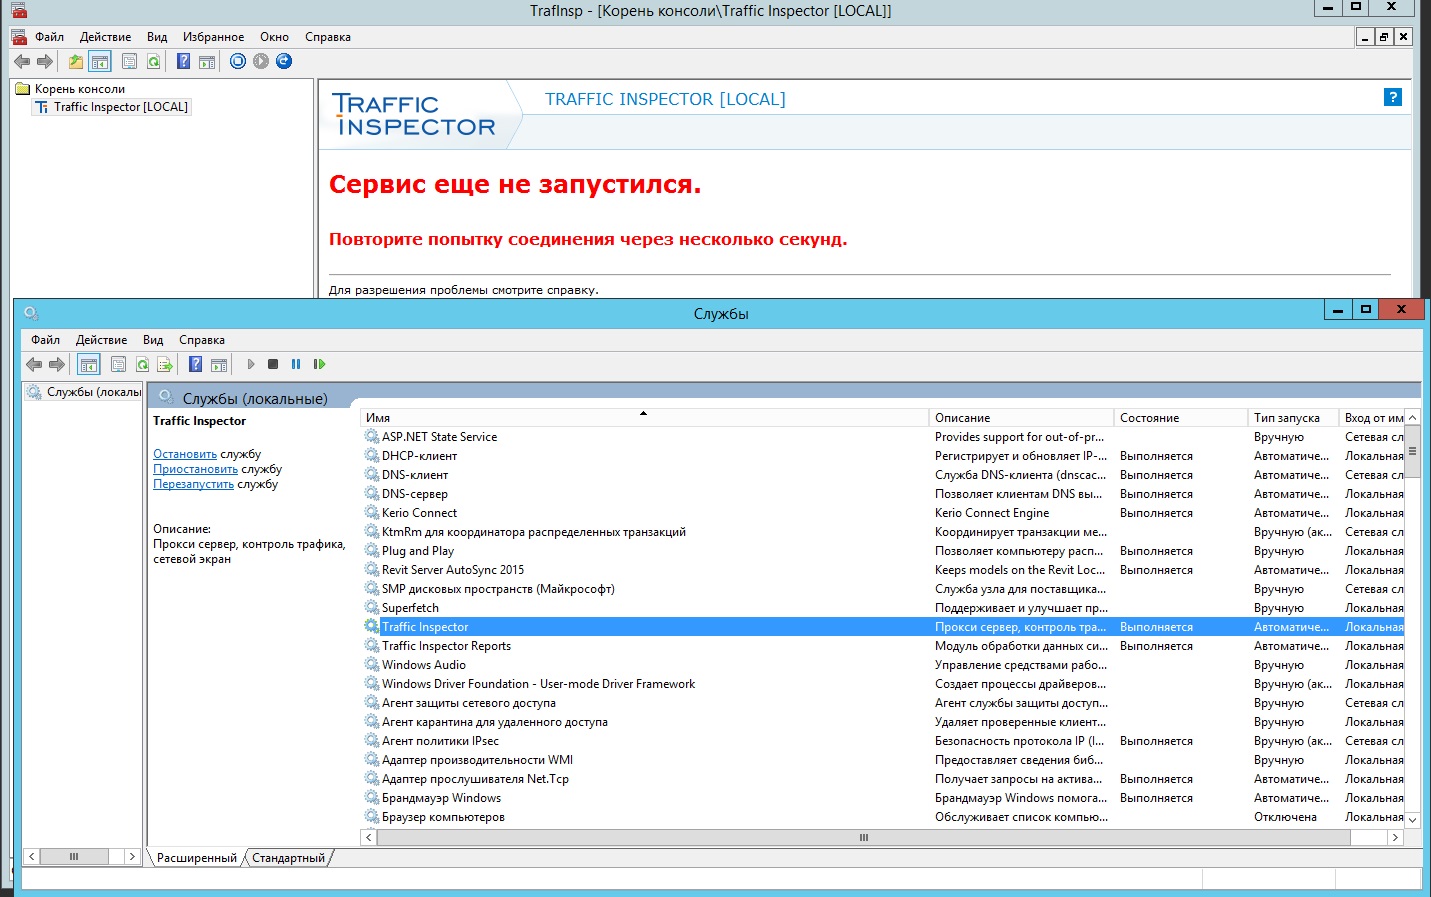Select Plug and Play service row
This screenshot has width=1431, height=897.
882,551
